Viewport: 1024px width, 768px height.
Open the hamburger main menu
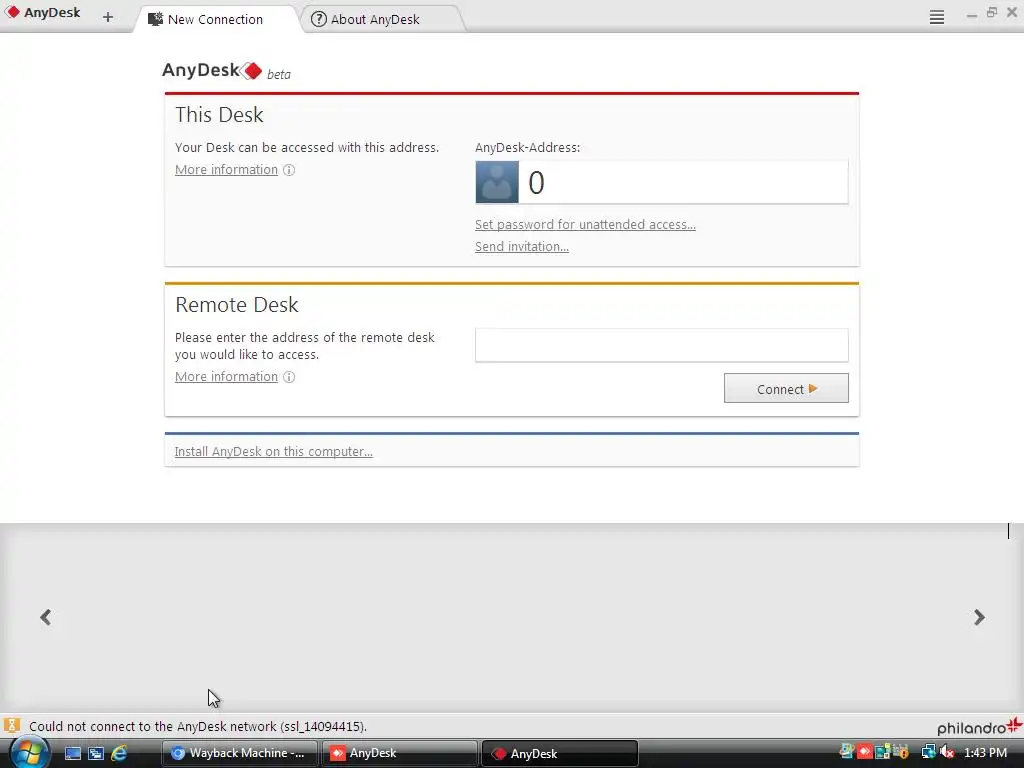coord(936,18)
